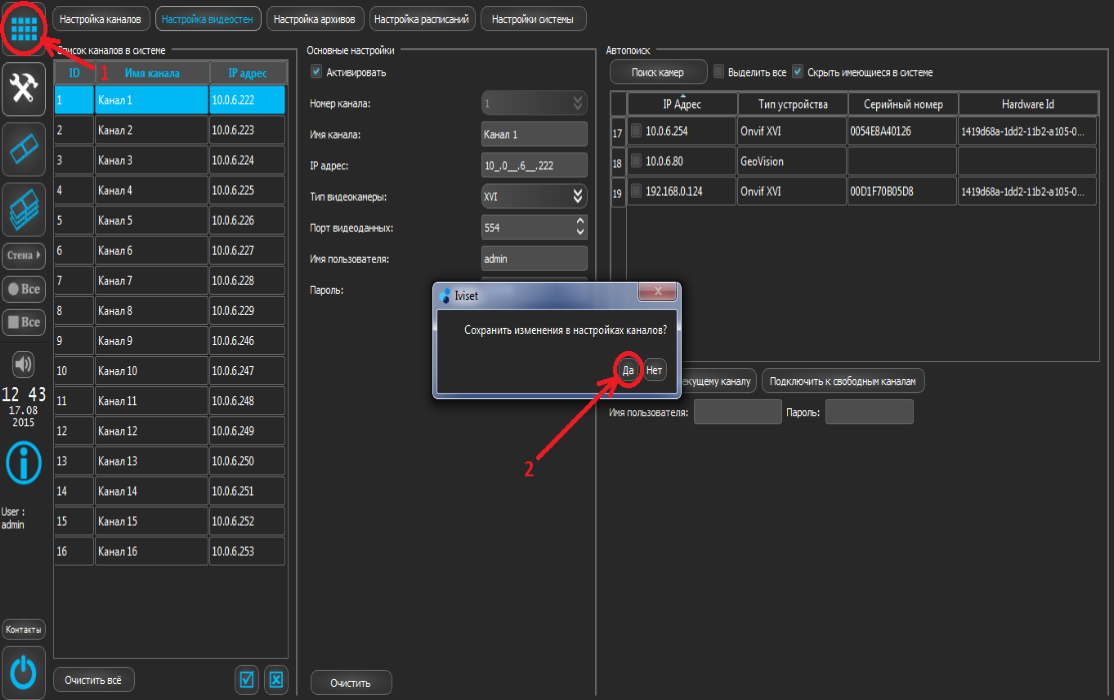Image resolution: width=1114 pixels, height=700 pixels.
Task: Click the stacked screens icon in sidebar
Action: pos(23,209)
